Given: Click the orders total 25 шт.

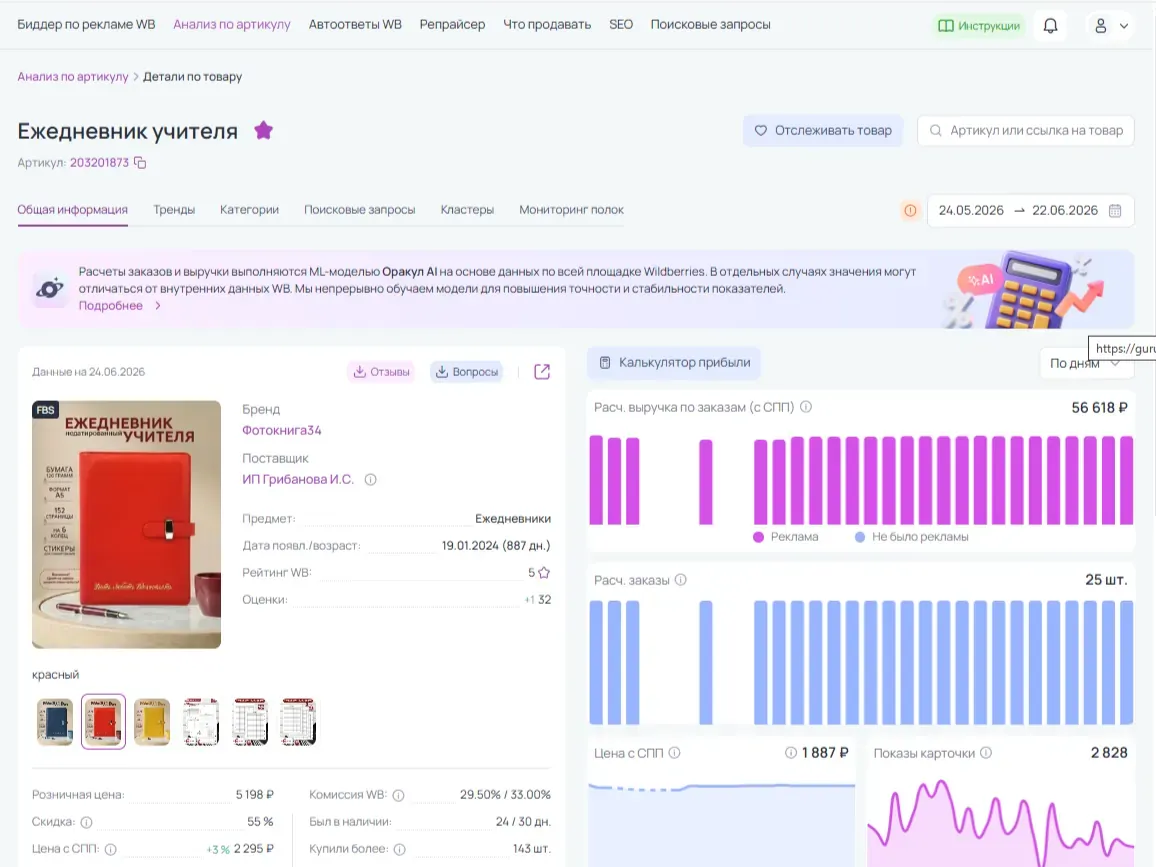Looking at the screenshot, I should click(1106, 580).
